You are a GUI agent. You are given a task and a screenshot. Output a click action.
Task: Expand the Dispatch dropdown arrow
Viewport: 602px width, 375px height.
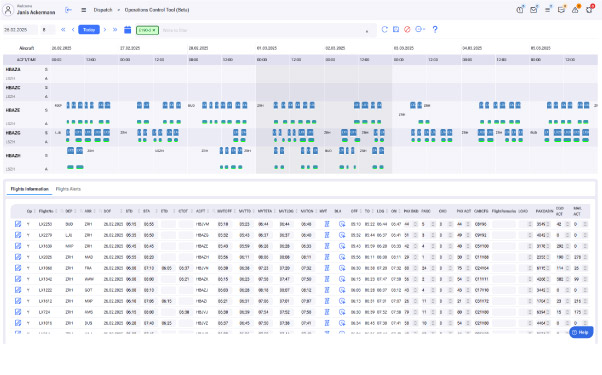coord(119,10)
